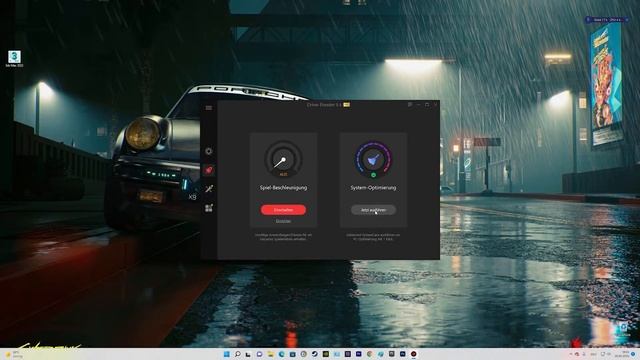Image resolution: width=640 pixels, height=360 pixels.
Task: Select the red rocket Boost sidebar icon
Action: click(209, 170)
